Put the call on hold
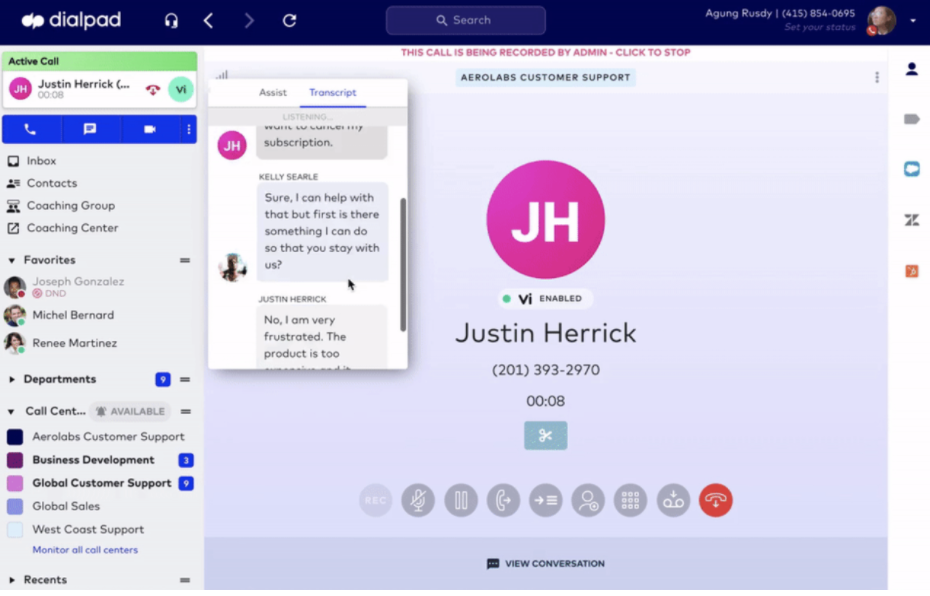The height and width of the screenshot is (596, 930). 461,501
